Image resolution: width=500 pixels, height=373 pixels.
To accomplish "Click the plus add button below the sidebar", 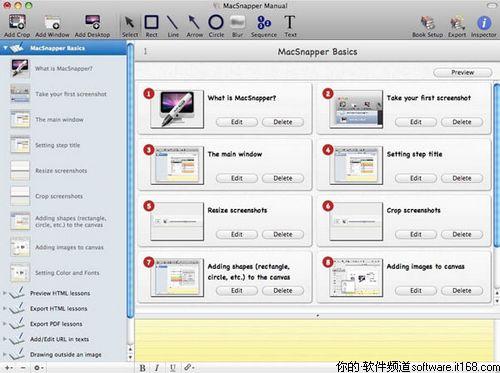I will pos(9,368).
